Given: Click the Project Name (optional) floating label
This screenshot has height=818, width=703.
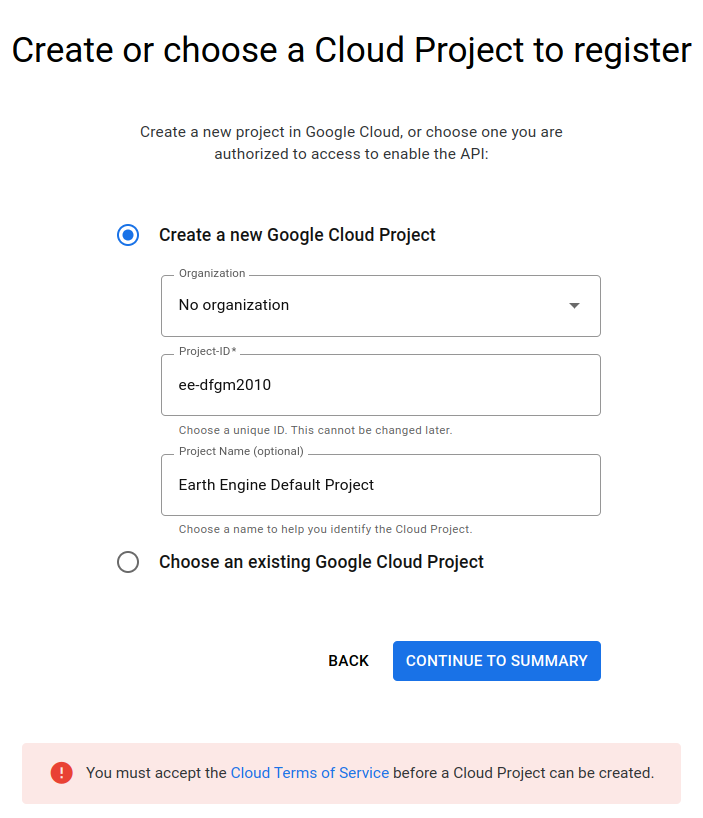Looking at the screenshot, I should (240, 452).
